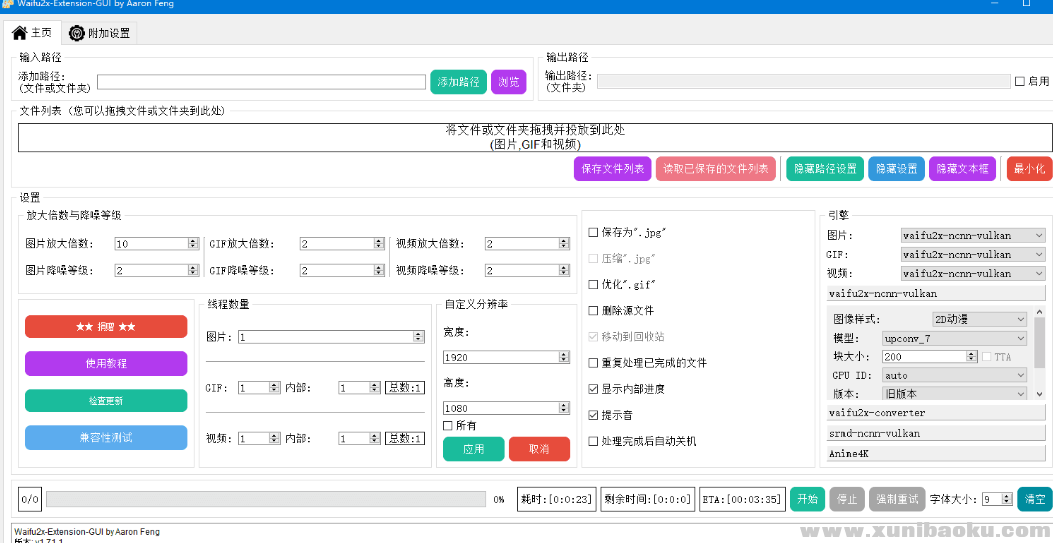Uncheck the 提示音 checkbox
1053x543 pixels.
(x=593, y=415)
